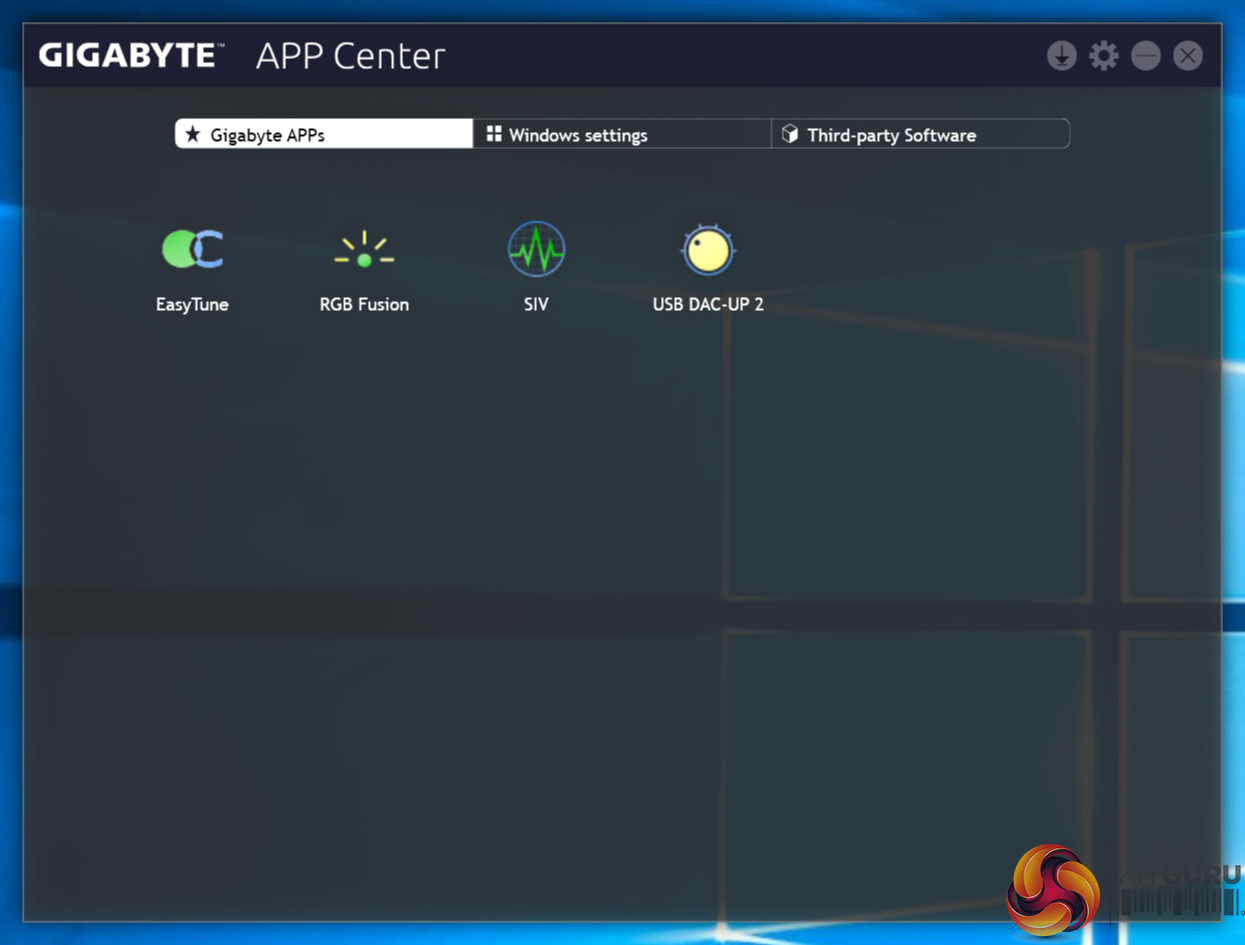This screenshot has height=945, width=1245.
Task: Click the RGB Fusion text label
Action: point(364,304)
